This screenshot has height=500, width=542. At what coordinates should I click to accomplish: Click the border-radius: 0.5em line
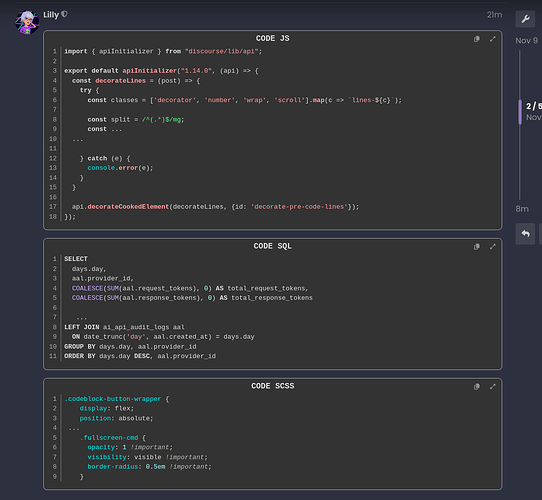[x=149, y=466]
